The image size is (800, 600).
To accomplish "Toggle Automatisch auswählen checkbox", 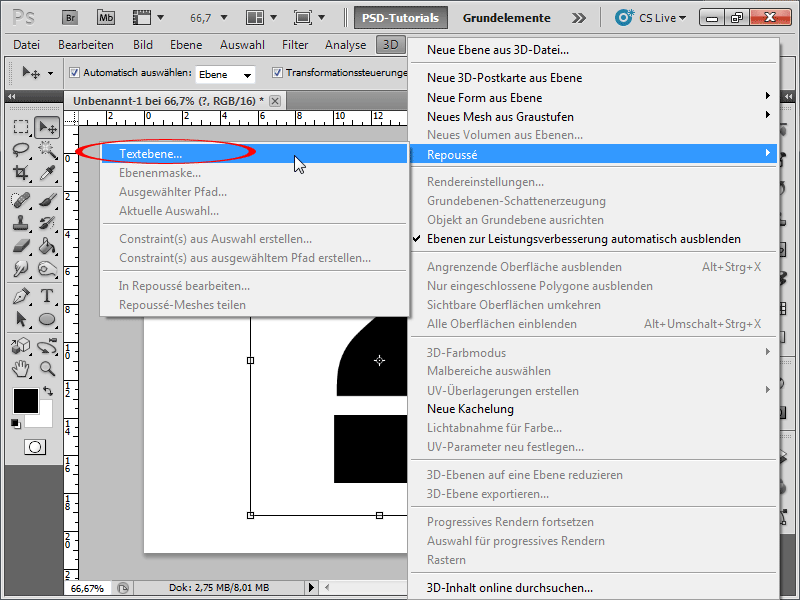I will pyautogui.click(x=74, y=73).
